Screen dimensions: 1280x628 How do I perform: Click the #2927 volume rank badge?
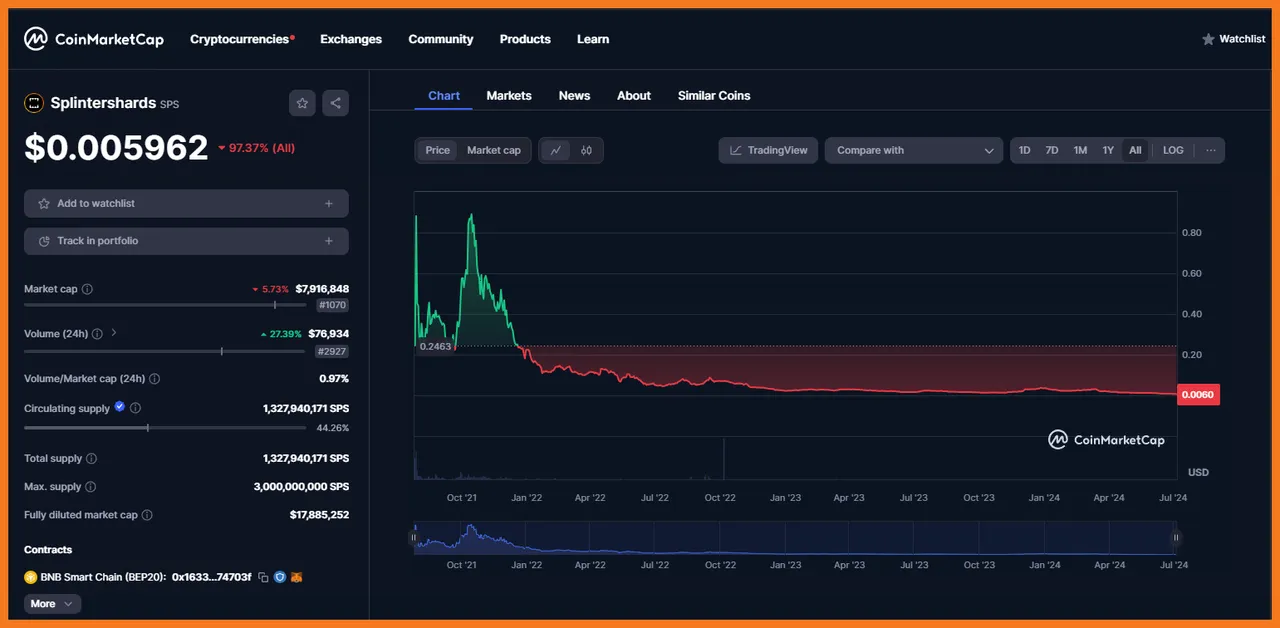[x=332, y=351]
